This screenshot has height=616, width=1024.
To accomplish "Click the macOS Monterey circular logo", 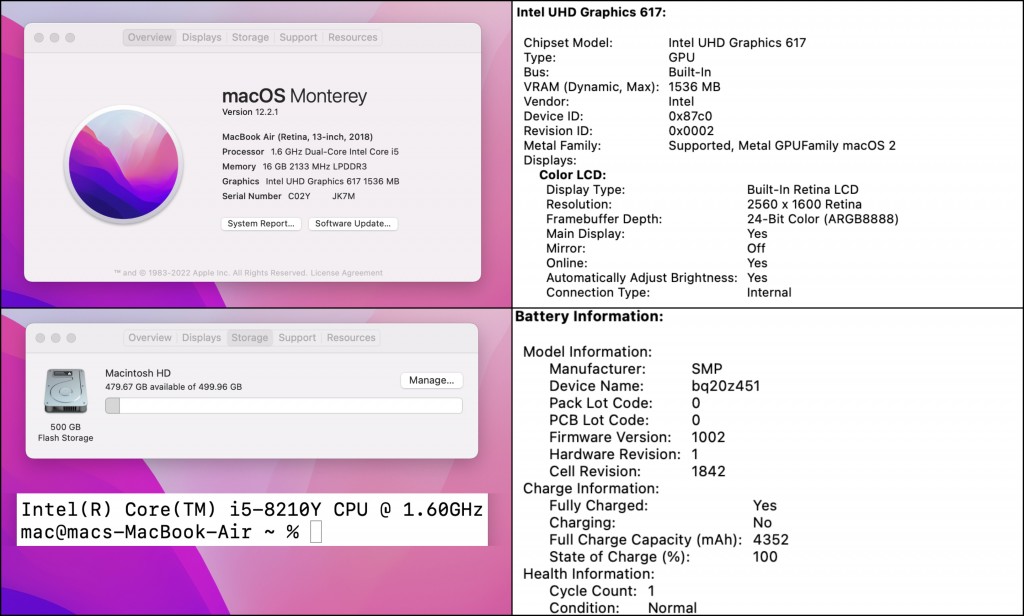I will click(x=123, y=165).
